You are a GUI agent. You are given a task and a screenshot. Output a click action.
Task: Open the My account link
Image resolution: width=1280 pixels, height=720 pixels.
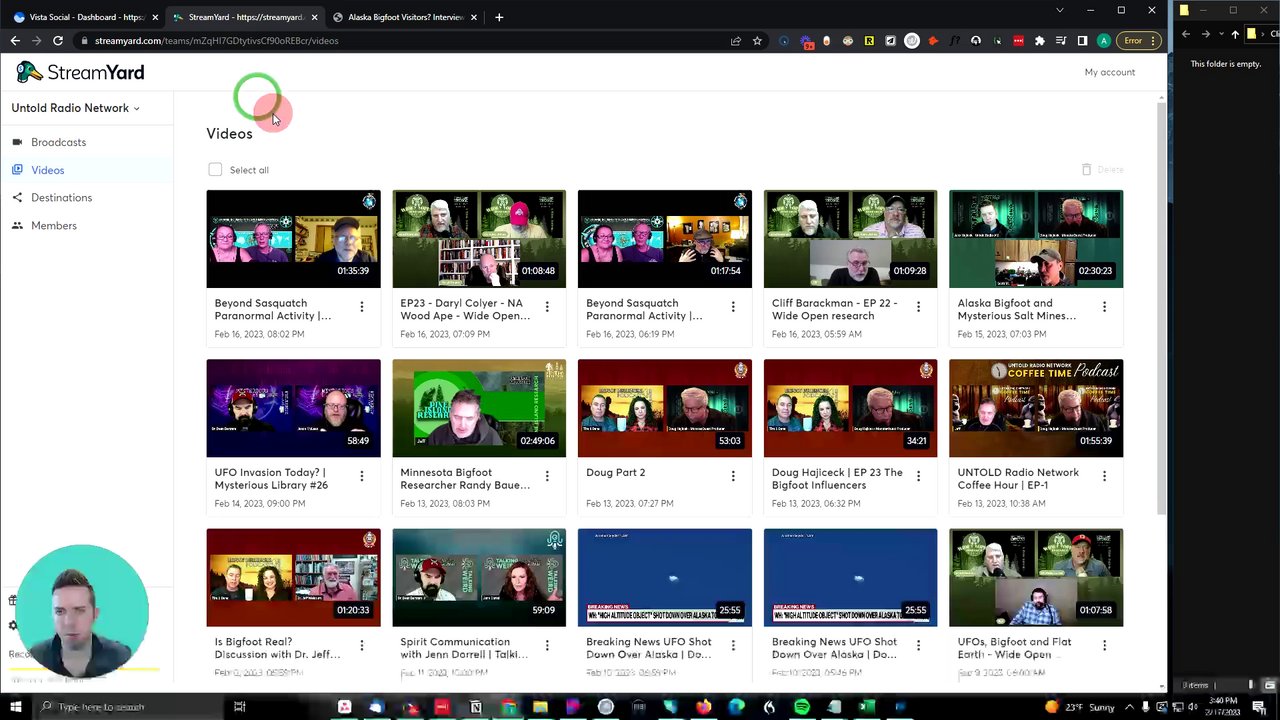(x=1109, y=72)
